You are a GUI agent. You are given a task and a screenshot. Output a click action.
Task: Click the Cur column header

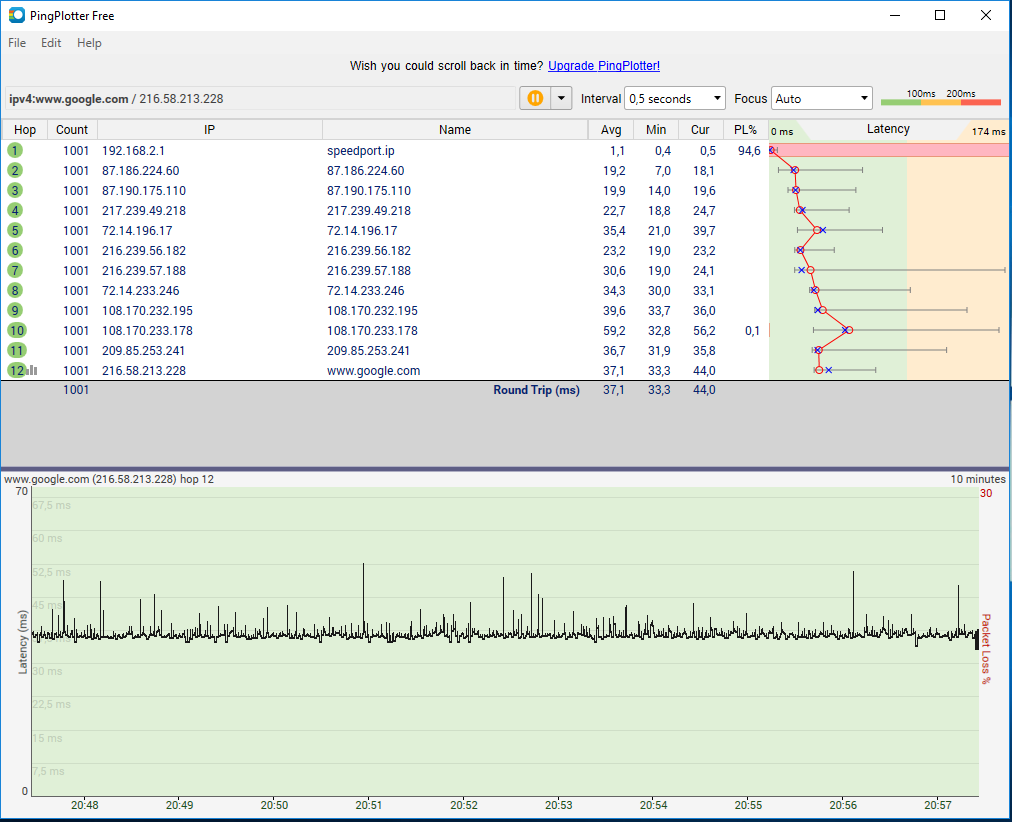700,130
